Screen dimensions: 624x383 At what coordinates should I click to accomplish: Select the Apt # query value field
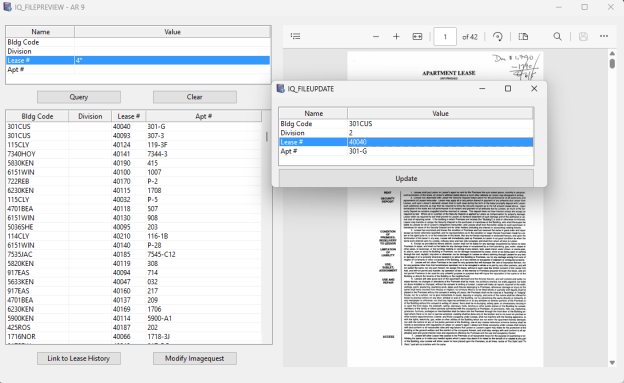[172, 70]
